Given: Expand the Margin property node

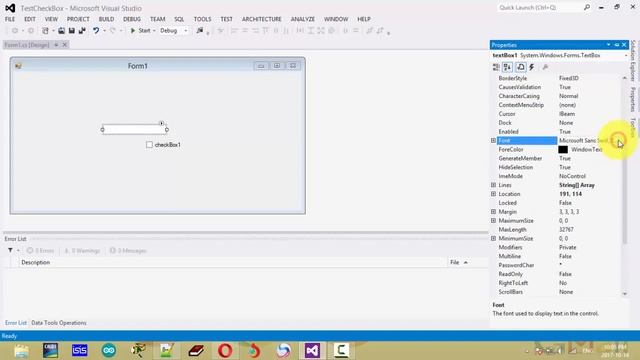Looking at the screenshot, I should (493, 212).
